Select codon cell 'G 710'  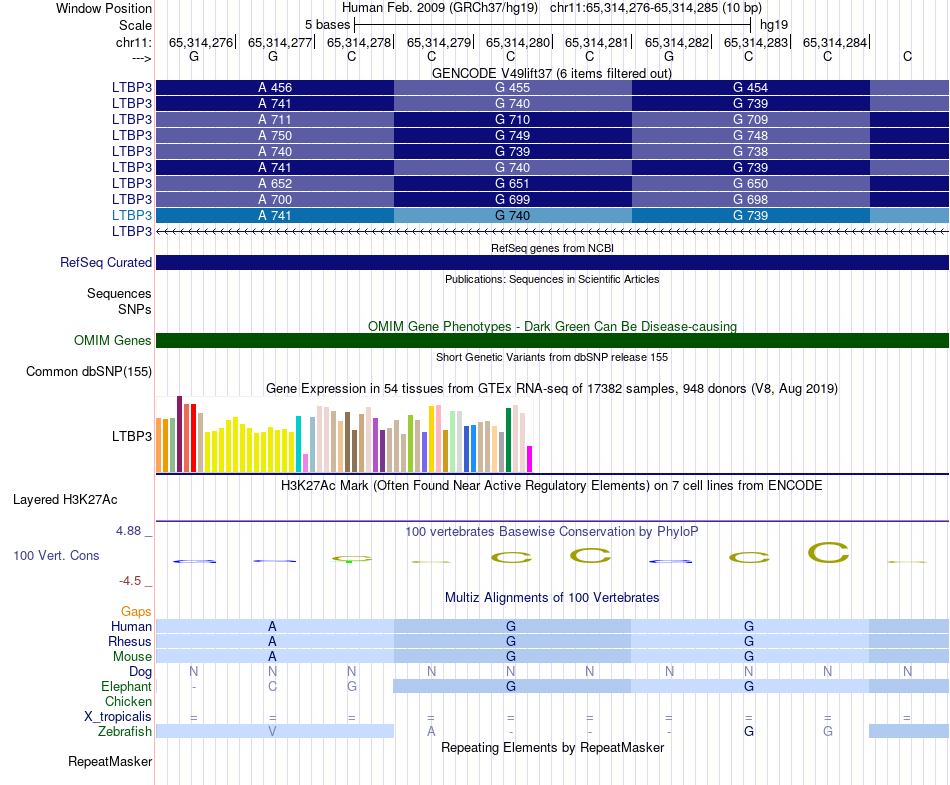coord(513,119)
